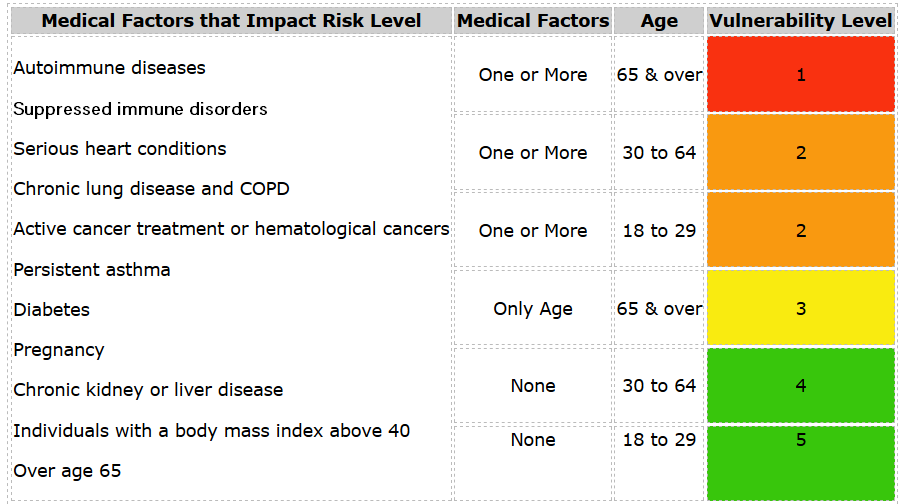Select the "Vulnerability Level" column header
The width and height of the screenshot is (899, 504).
click(x=800, y=21)
